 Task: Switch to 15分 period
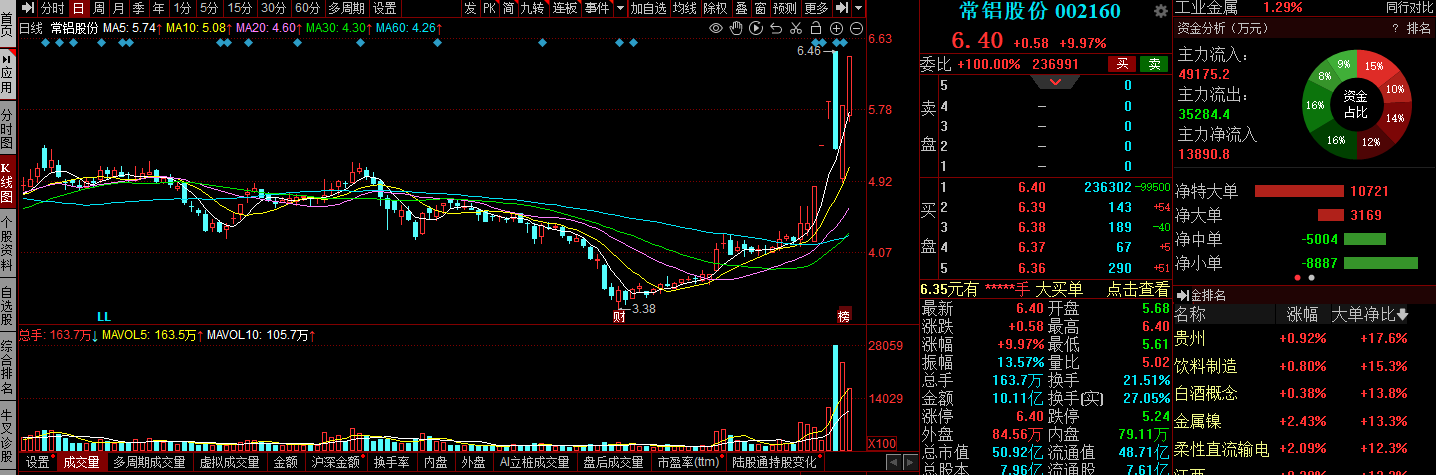click(240, 8)
